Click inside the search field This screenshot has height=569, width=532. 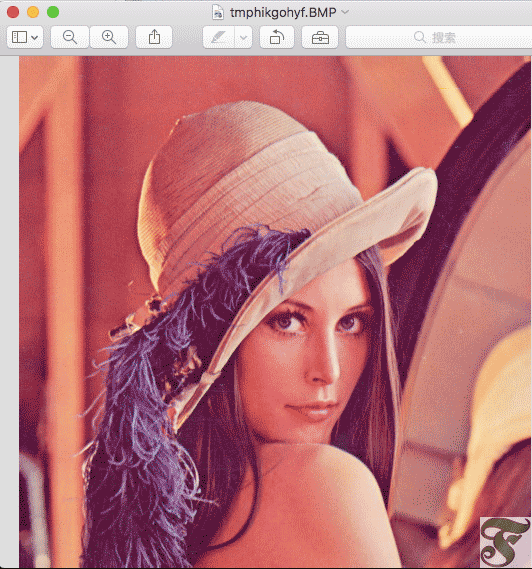pyautogui.click(x=439, y=37)
